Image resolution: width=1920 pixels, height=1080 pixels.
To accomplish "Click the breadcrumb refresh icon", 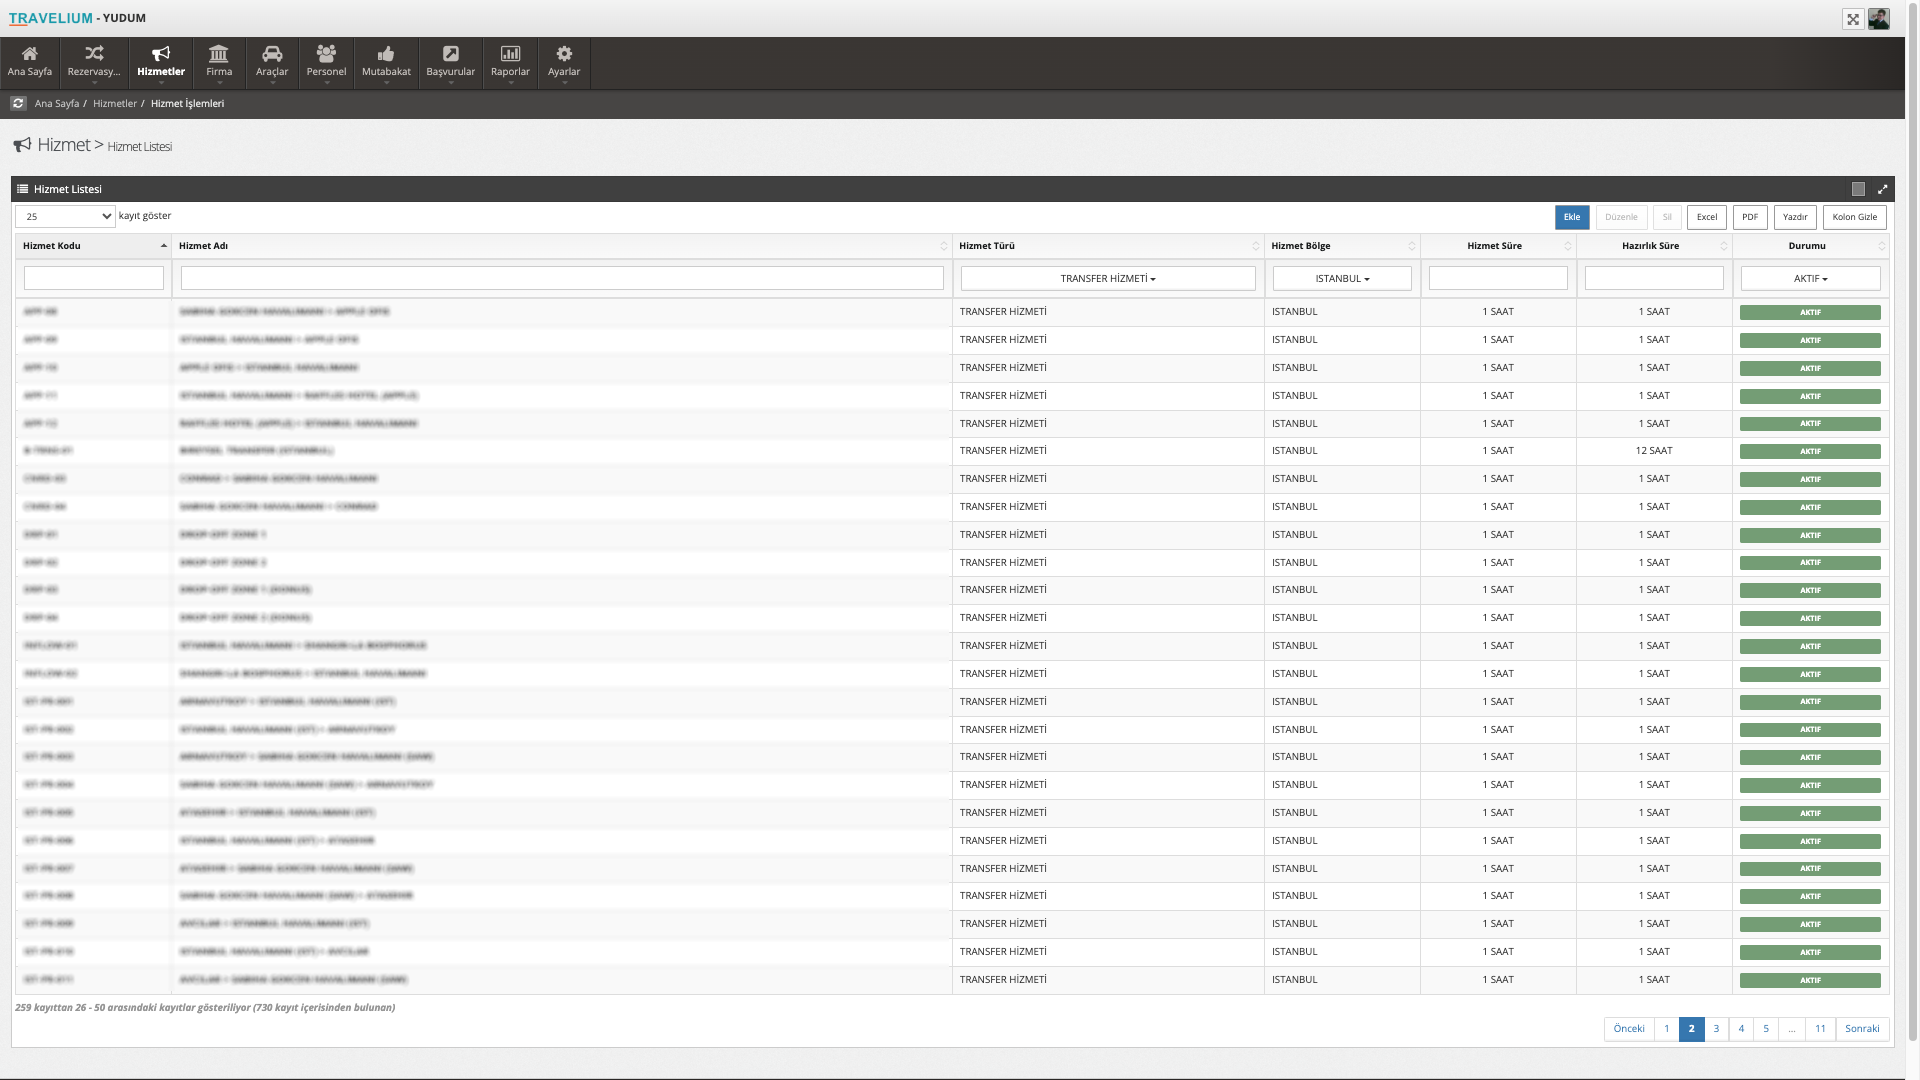I will [18, 103].
